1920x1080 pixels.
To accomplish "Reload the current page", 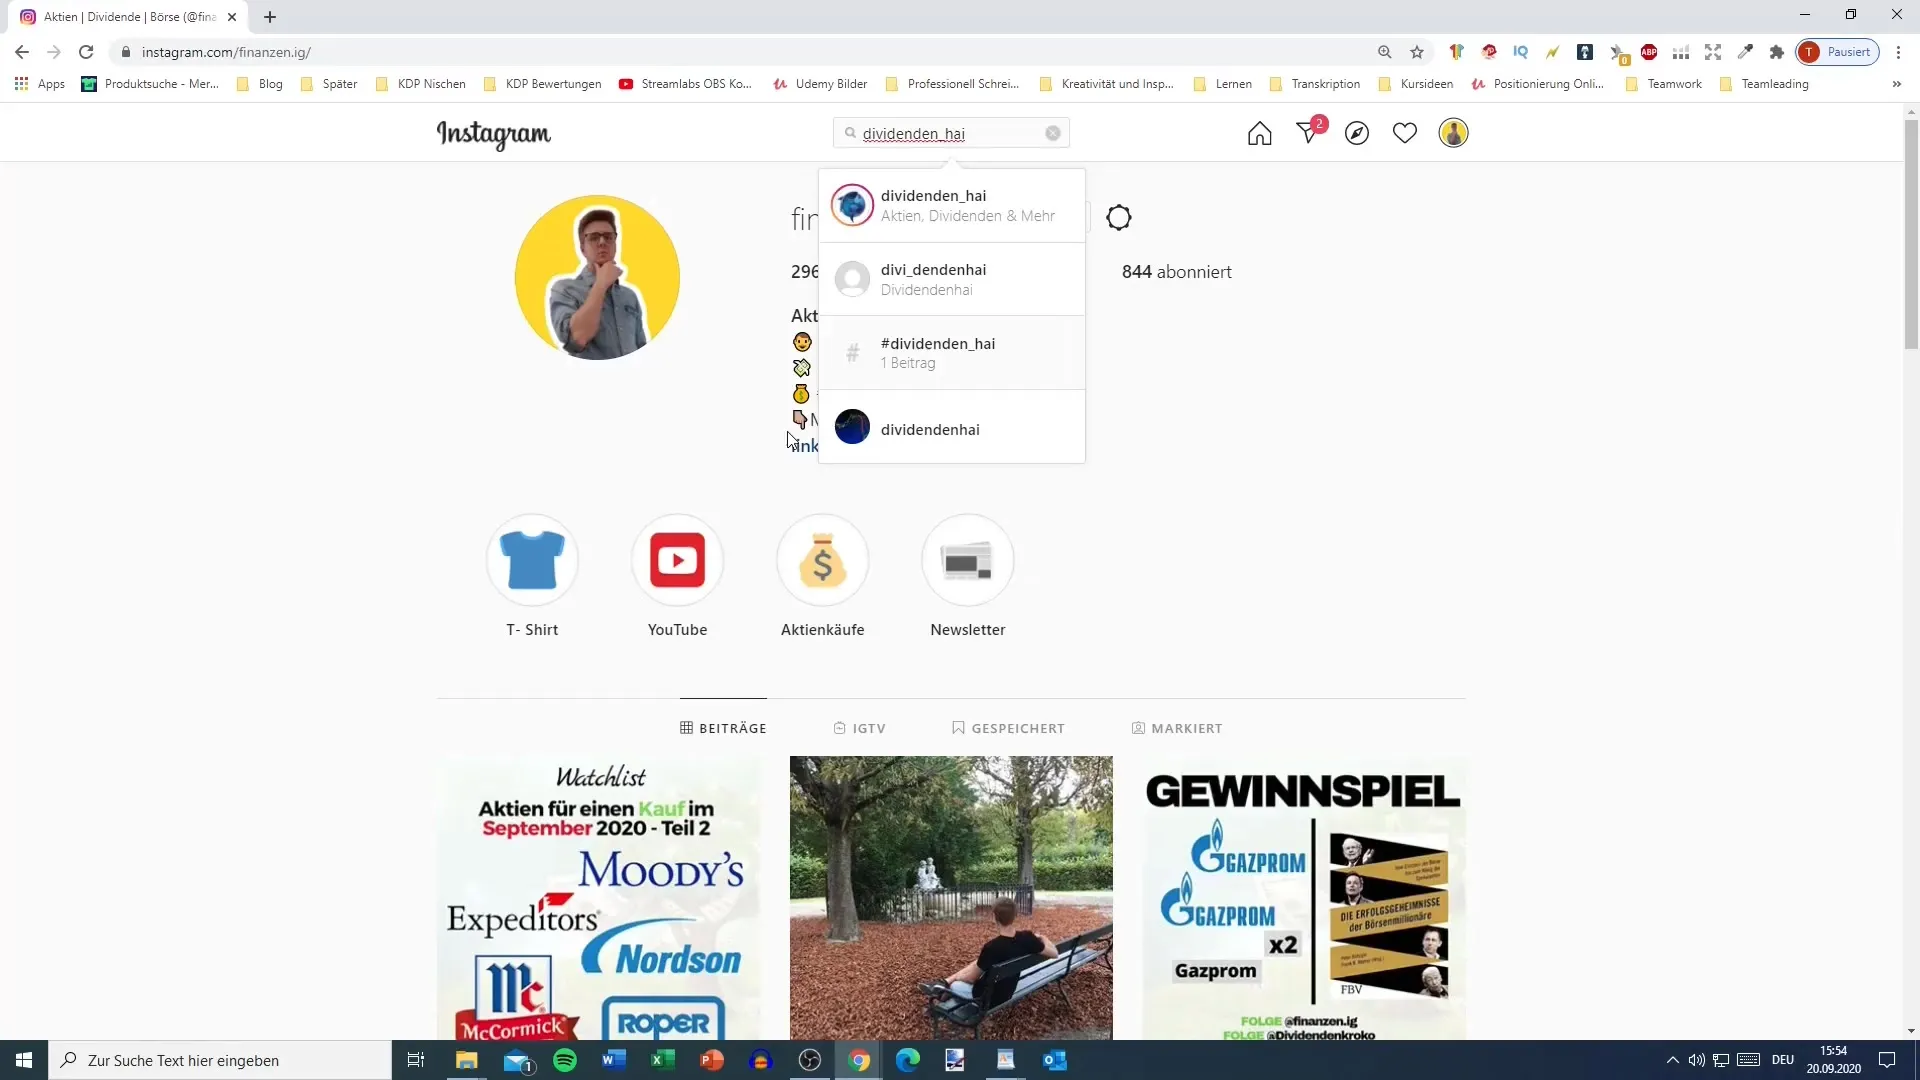I will pos(86,52).
